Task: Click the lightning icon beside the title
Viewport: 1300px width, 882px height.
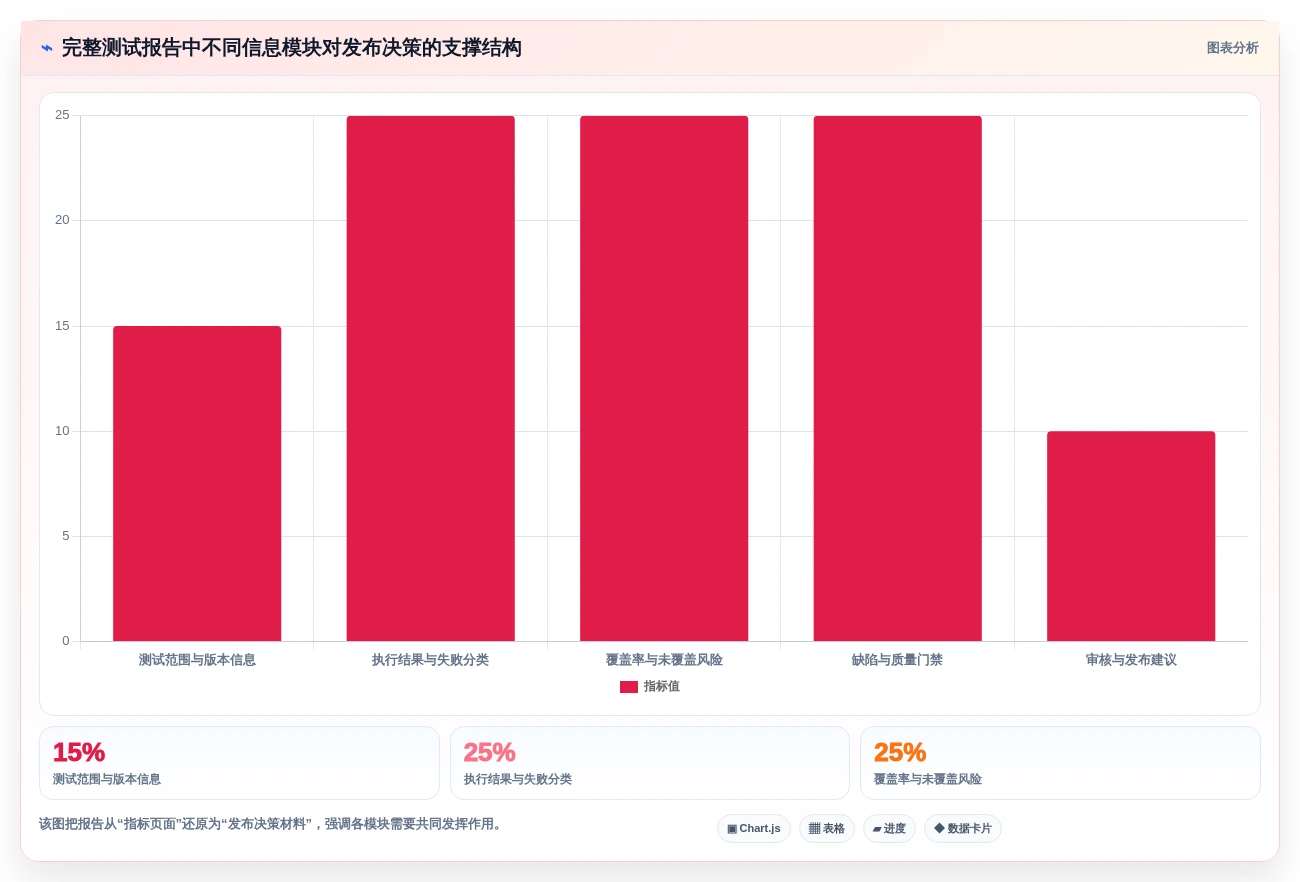Action: point(47,48)
